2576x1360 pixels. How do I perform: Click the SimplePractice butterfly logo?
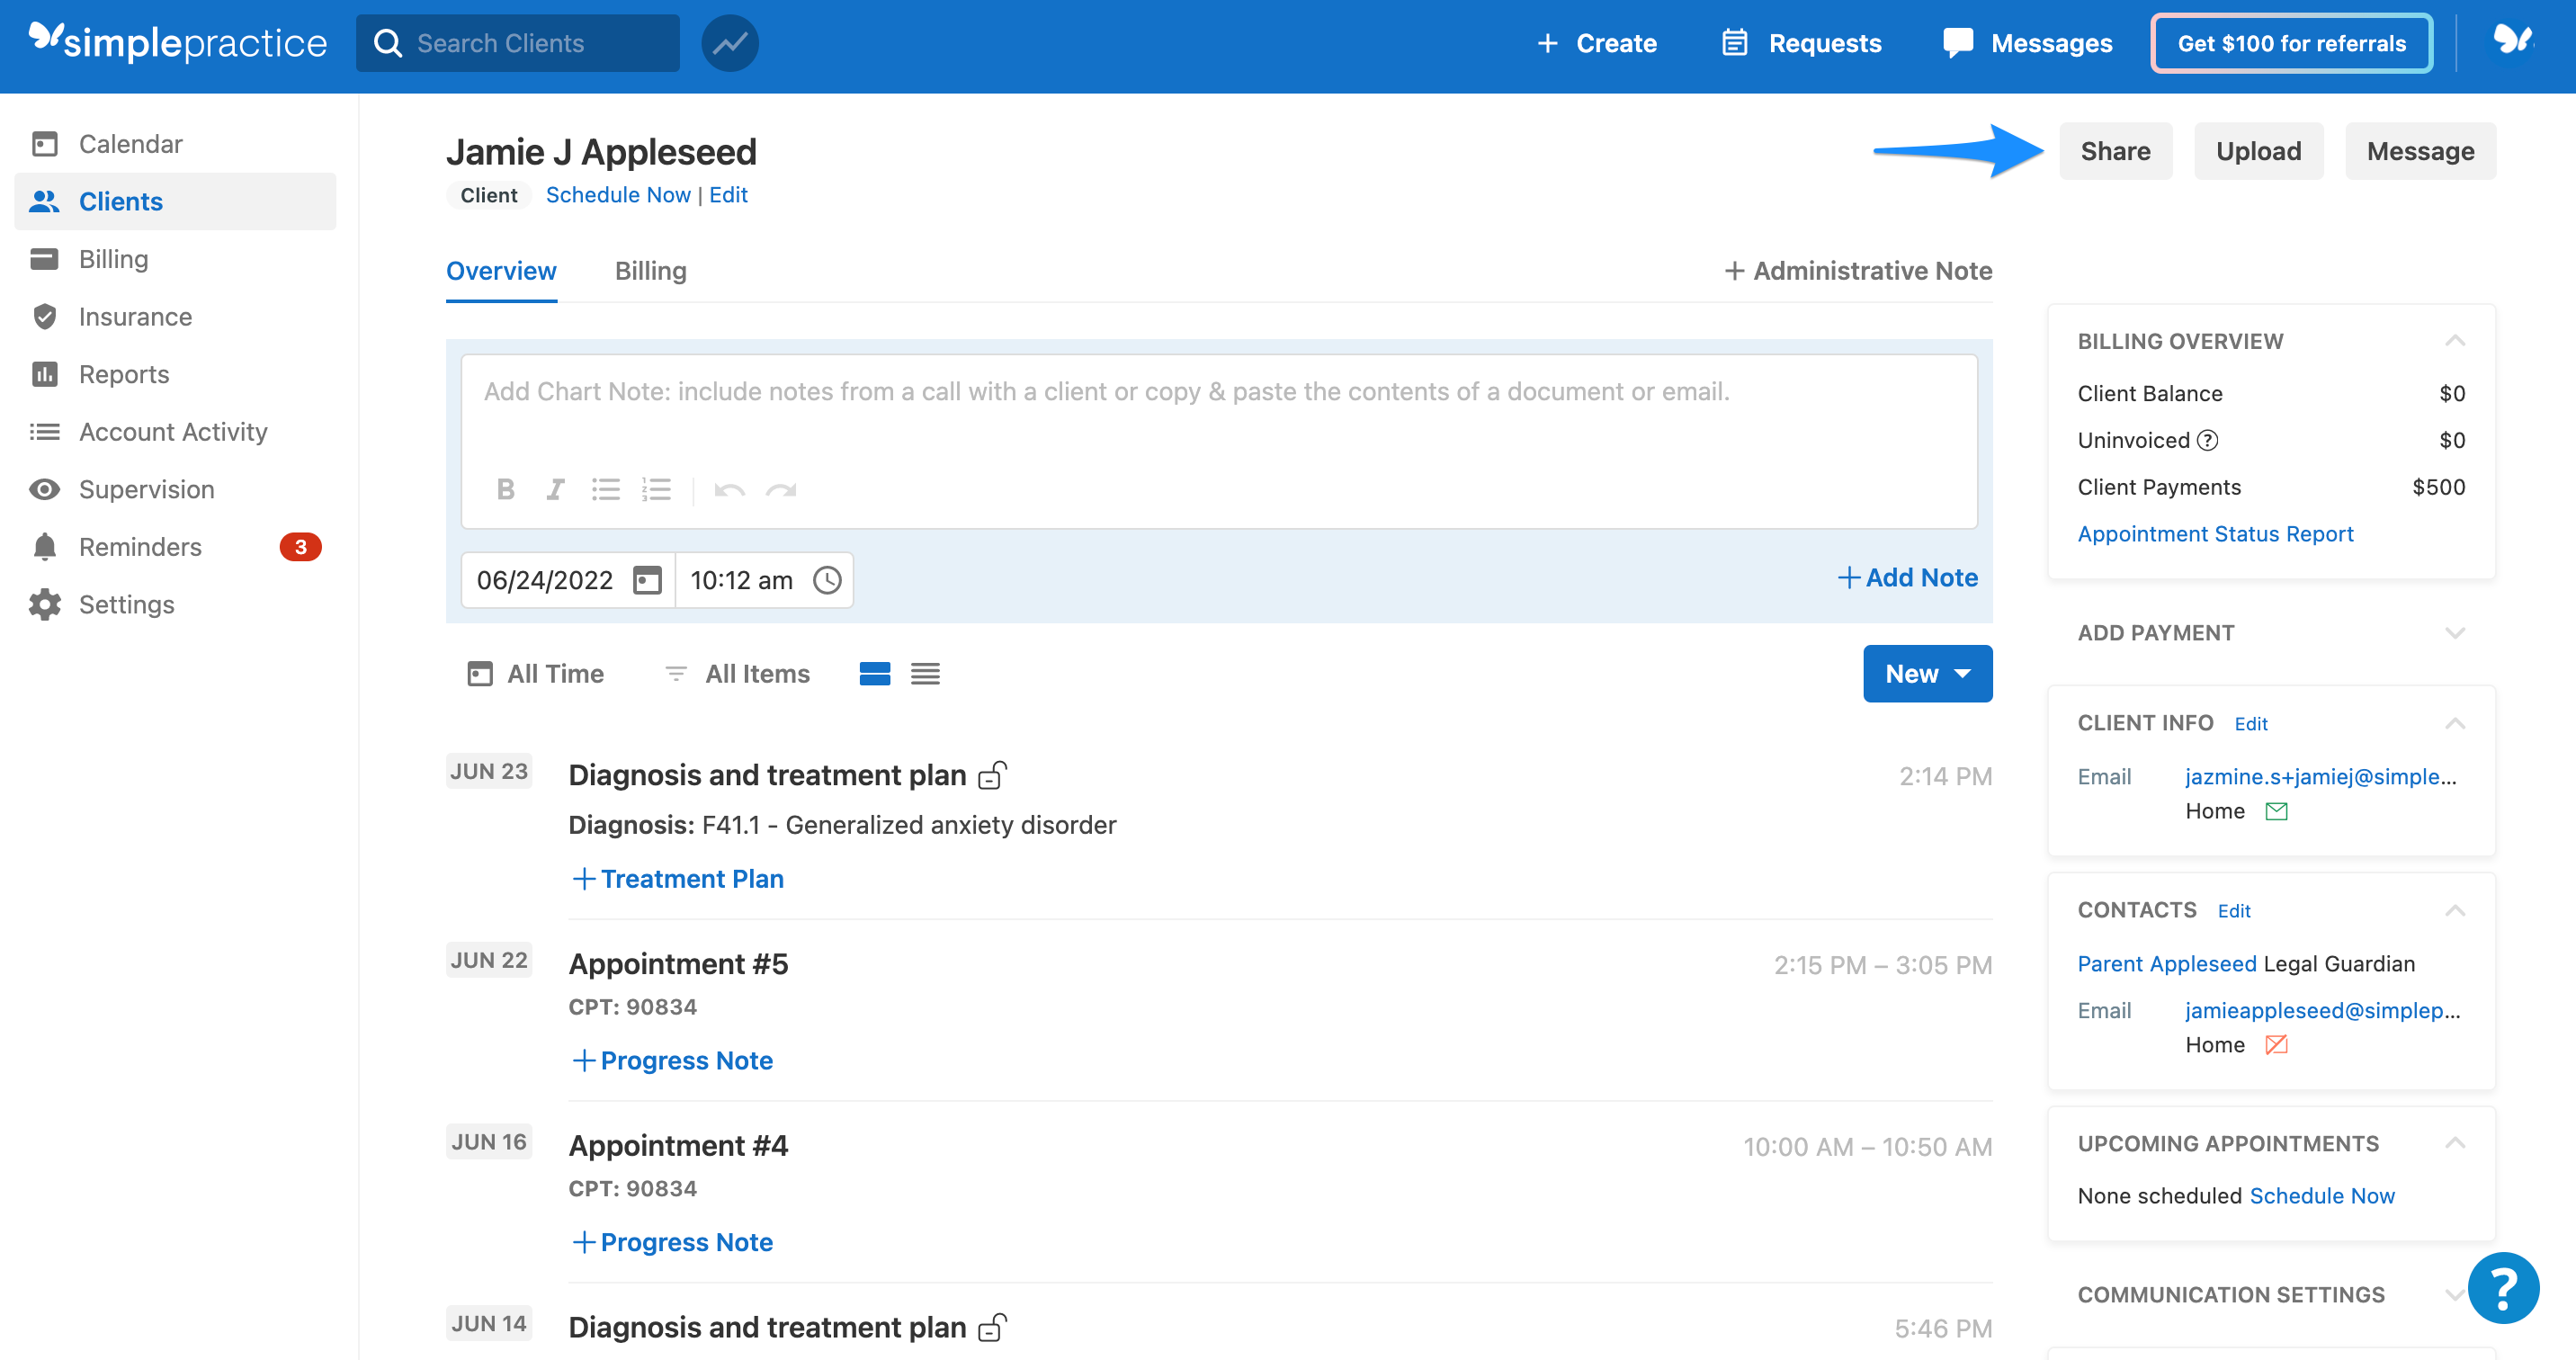tap(177, 41)
